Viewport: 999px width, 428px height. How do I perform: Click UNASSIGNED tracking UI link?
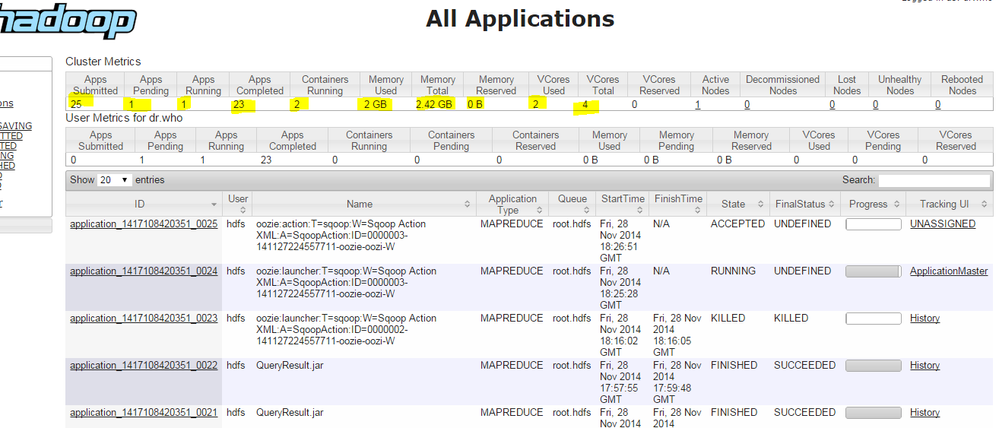point(942,224)
